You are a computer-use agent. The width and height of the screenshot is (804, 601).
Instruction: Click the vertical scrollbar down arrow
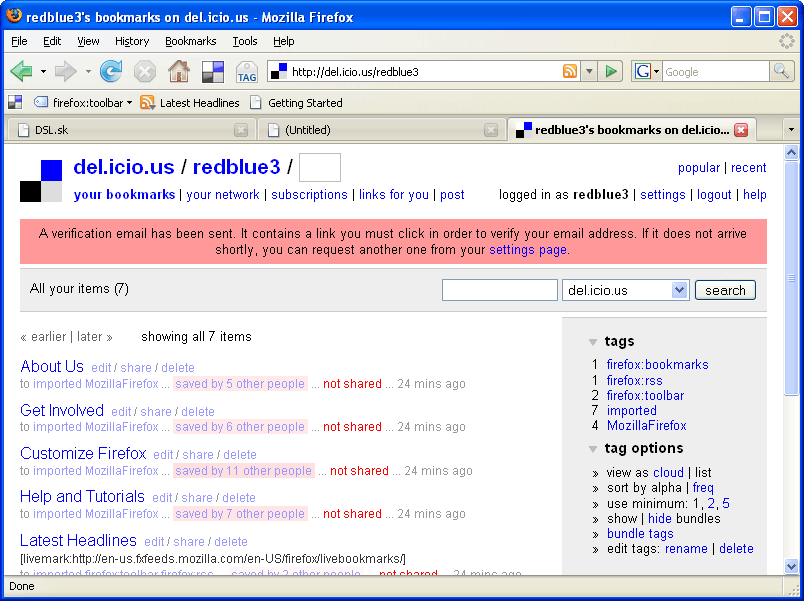coord(791,566)
